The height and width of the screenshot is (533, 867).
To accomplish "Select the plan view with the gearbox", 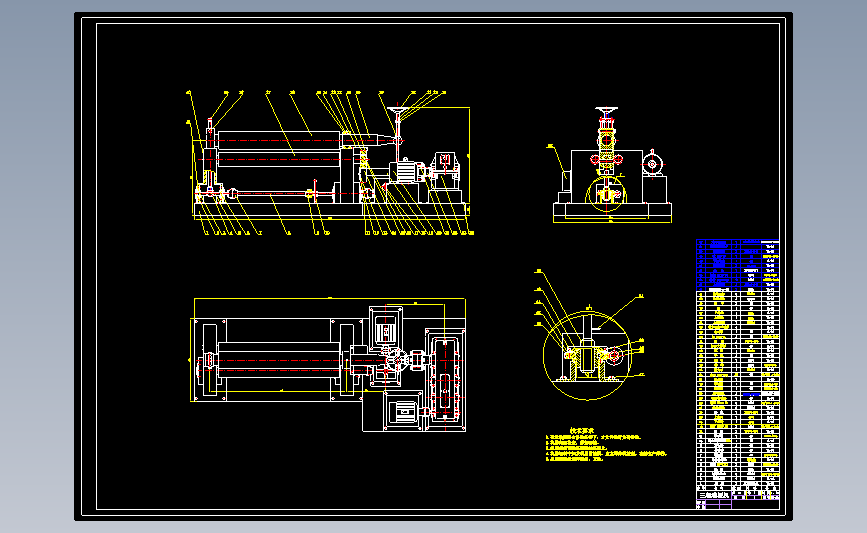I will pos(328,365).
